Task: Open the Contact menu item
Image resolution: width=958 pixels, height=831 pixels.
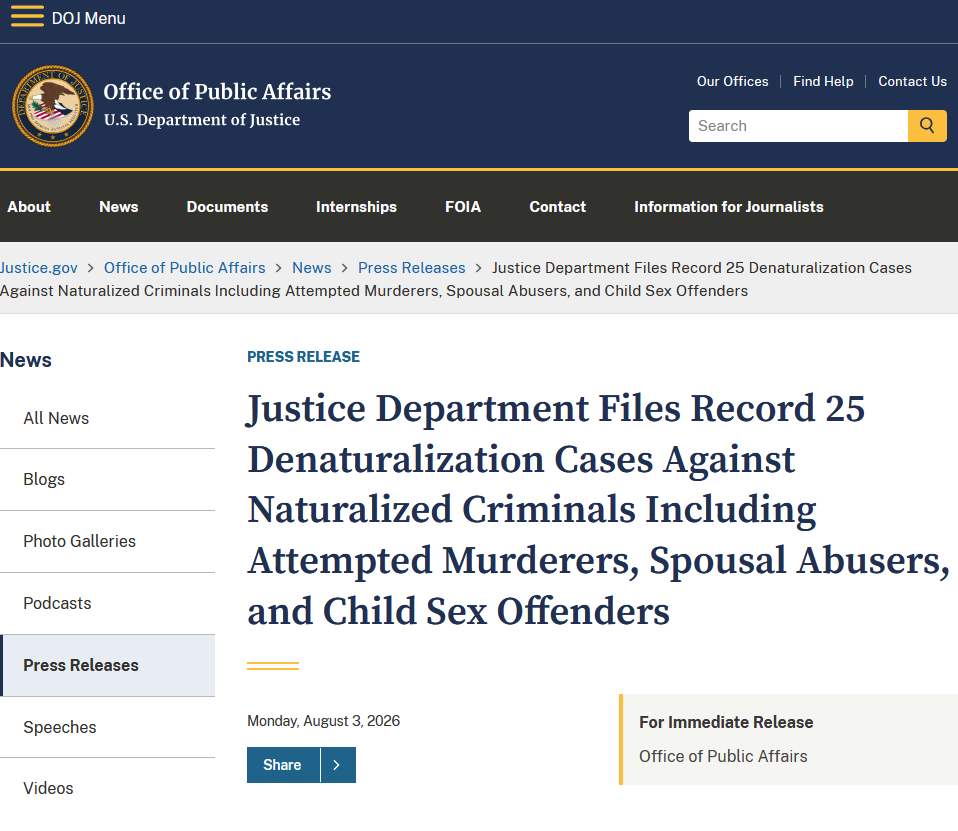Action: [x=557, y=207]
